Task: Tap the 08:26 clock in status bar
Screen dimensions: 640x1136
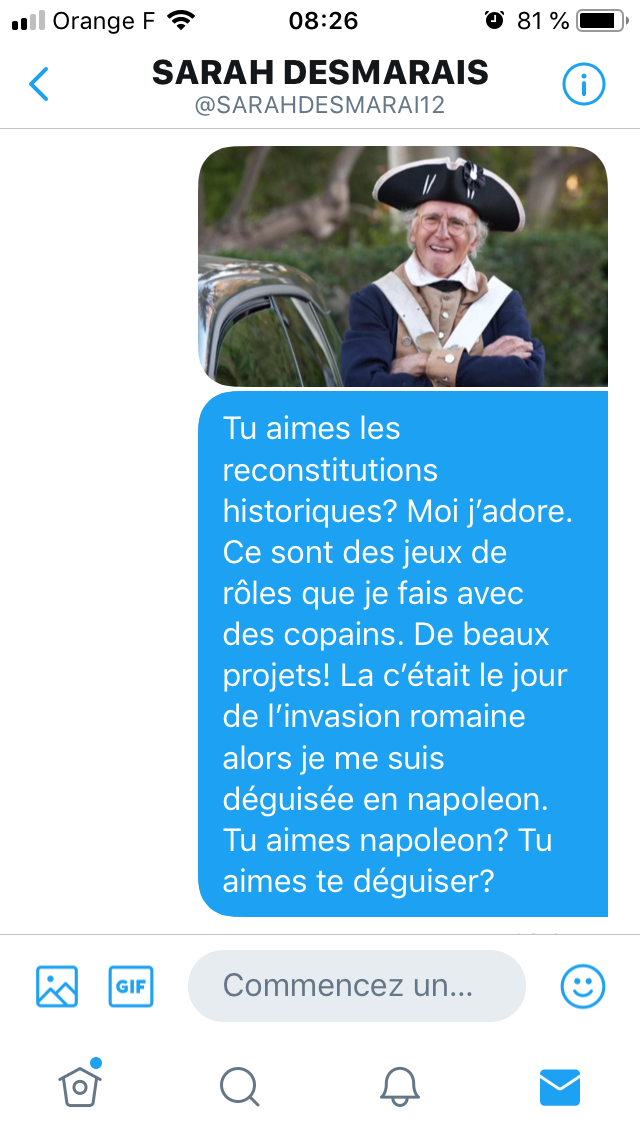Action: click(x=323, y=20)
